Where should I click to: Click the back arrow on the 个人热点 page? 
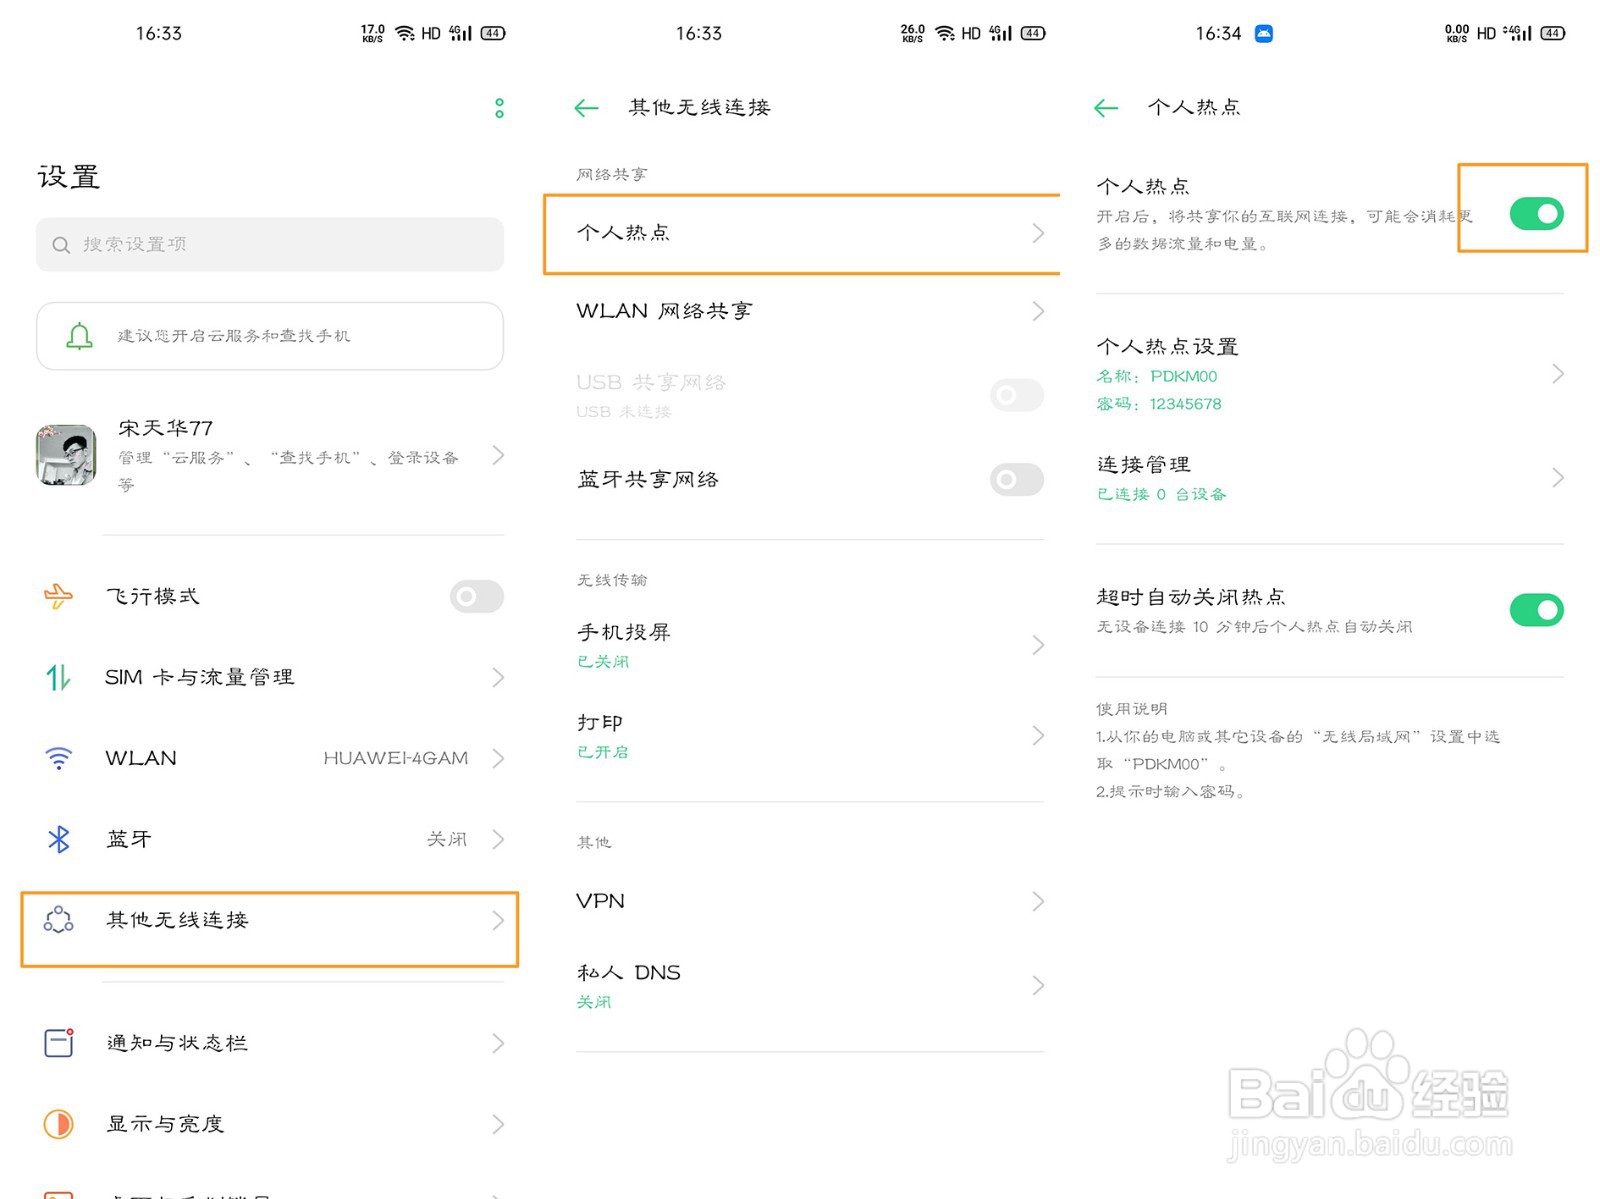coord(1106,108)
